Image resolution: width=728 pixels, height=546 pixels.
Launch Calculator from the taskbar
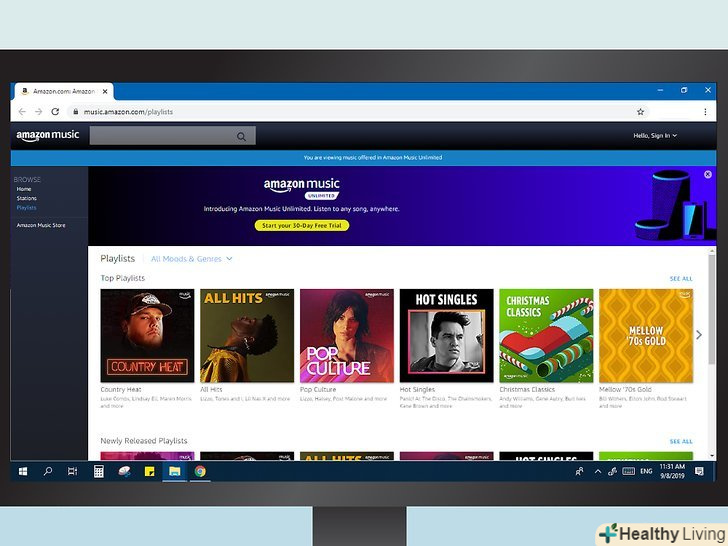98,472
